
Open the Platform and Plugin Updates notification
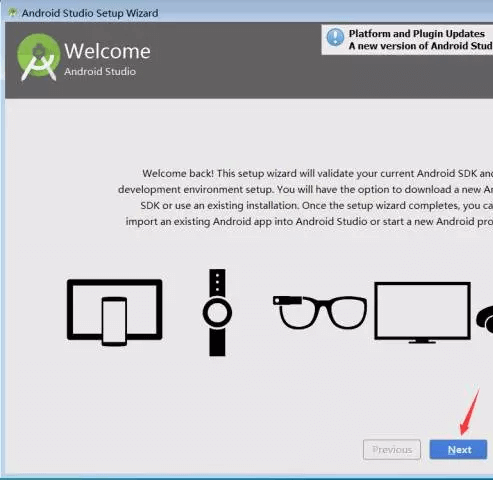pyautogui.click(x=407, y=40)
